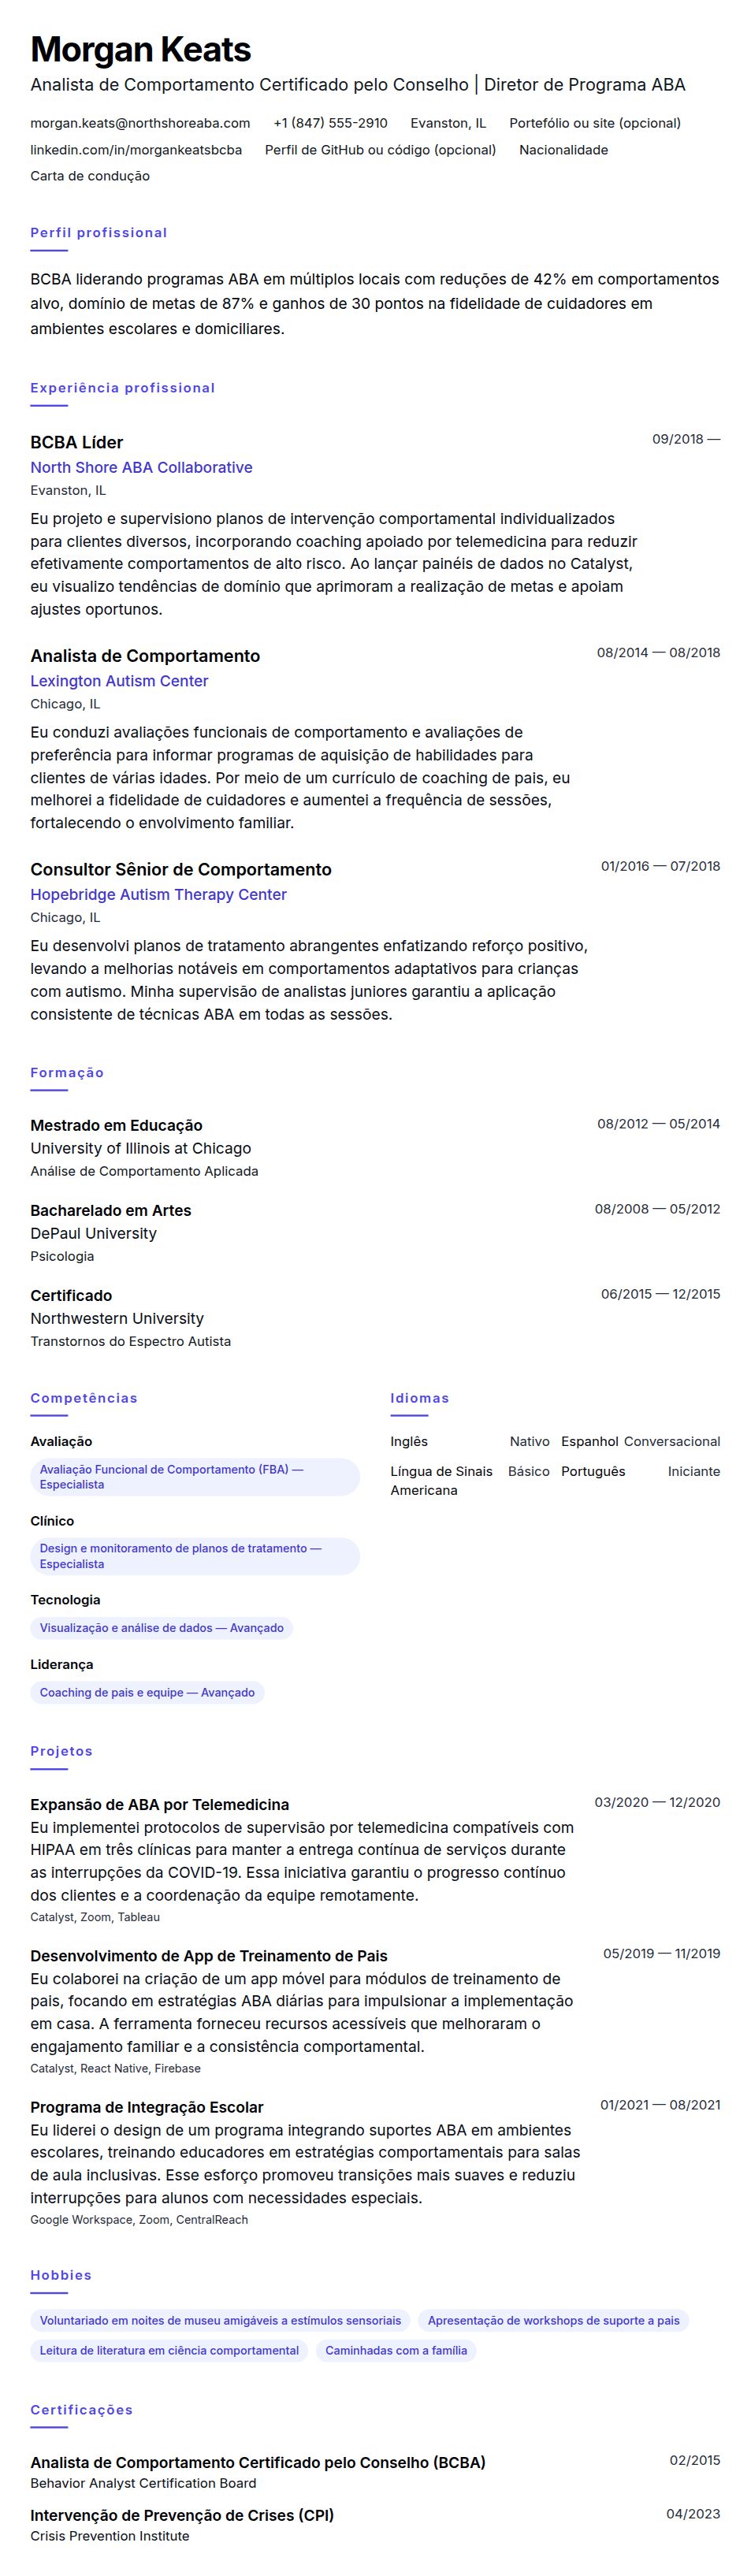This screenshot has width=751, height=2576.
Task: Click the Carta de condução placeholder
Action: 90,176
